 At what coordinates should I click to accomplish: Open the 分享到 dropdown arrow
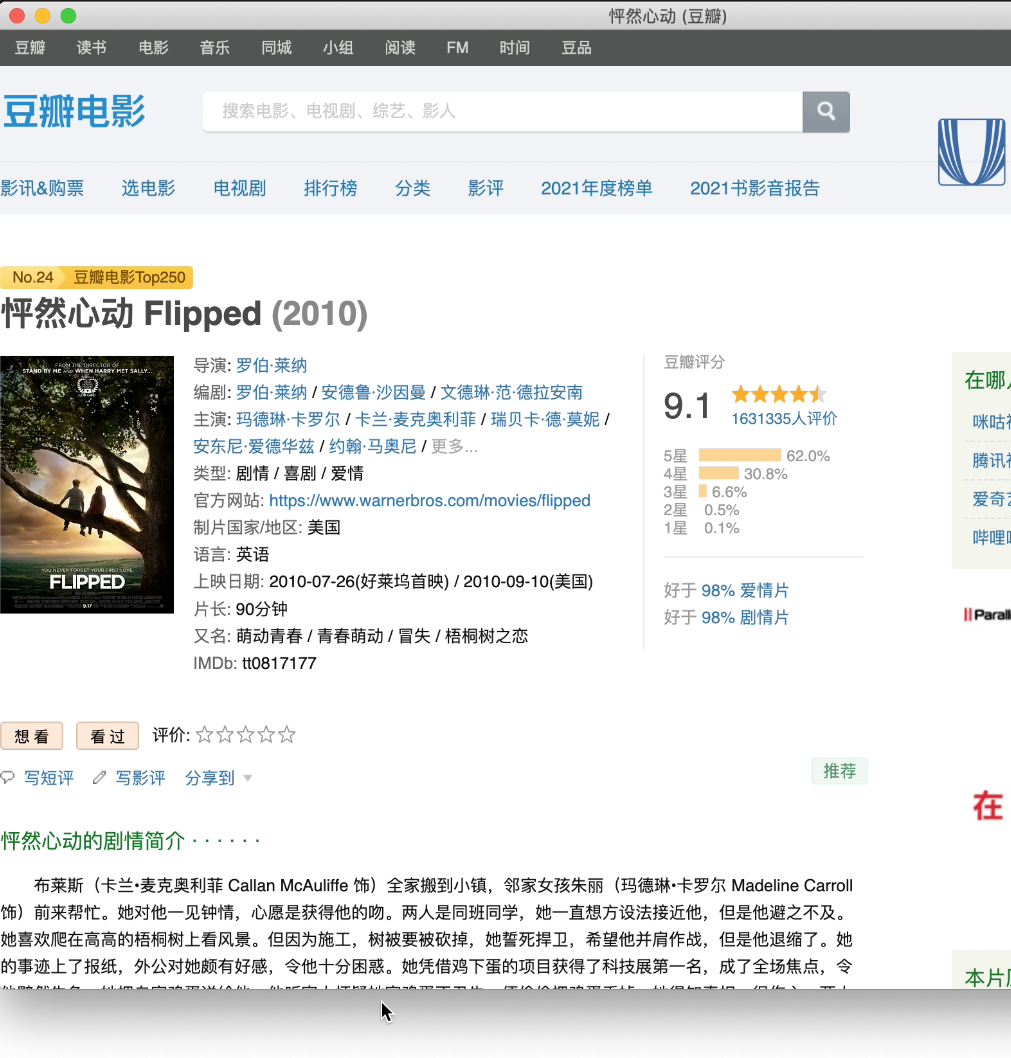pos(248,778)
